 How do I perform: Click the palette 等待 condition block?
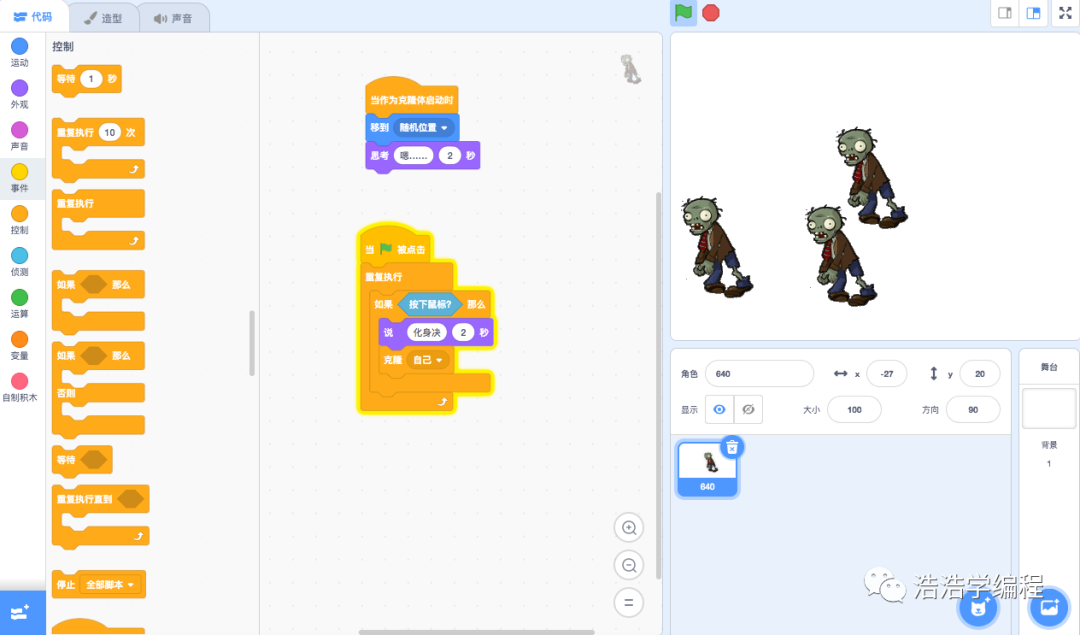click(82, 459)
